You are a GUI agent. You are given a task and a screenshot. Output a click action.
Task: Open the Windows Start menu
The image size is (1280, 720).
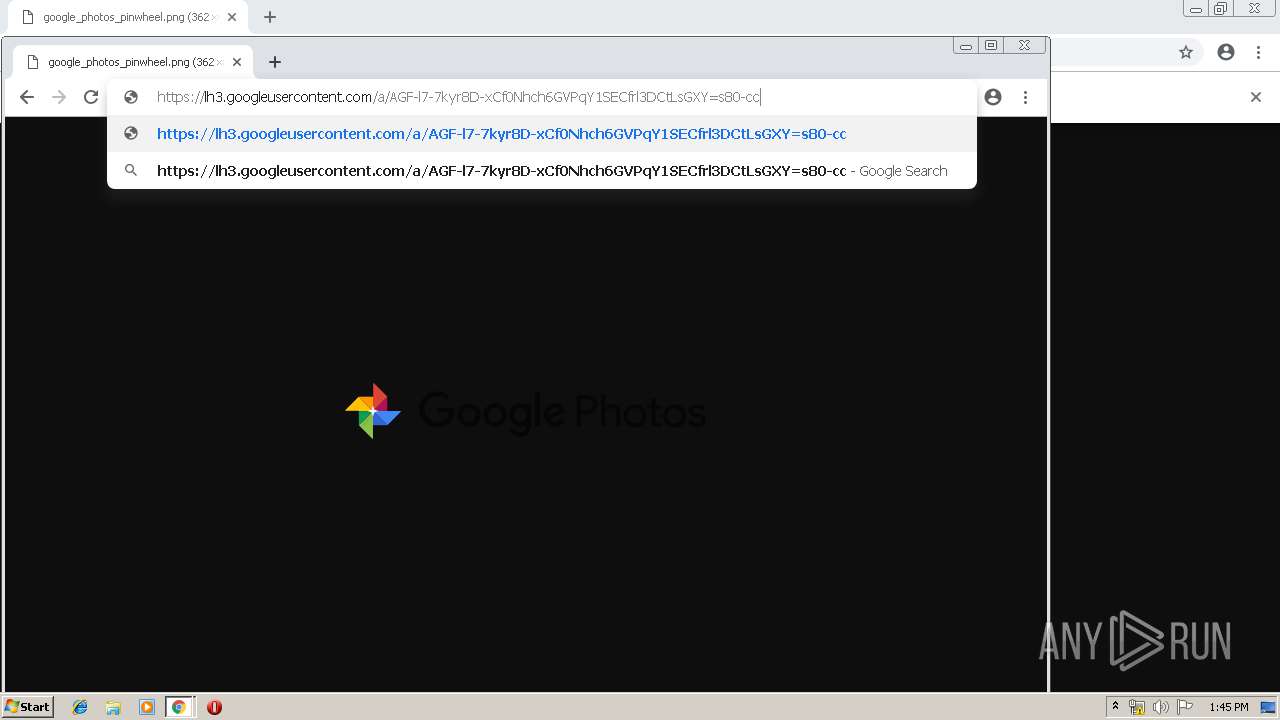click(x=28, y=706)
